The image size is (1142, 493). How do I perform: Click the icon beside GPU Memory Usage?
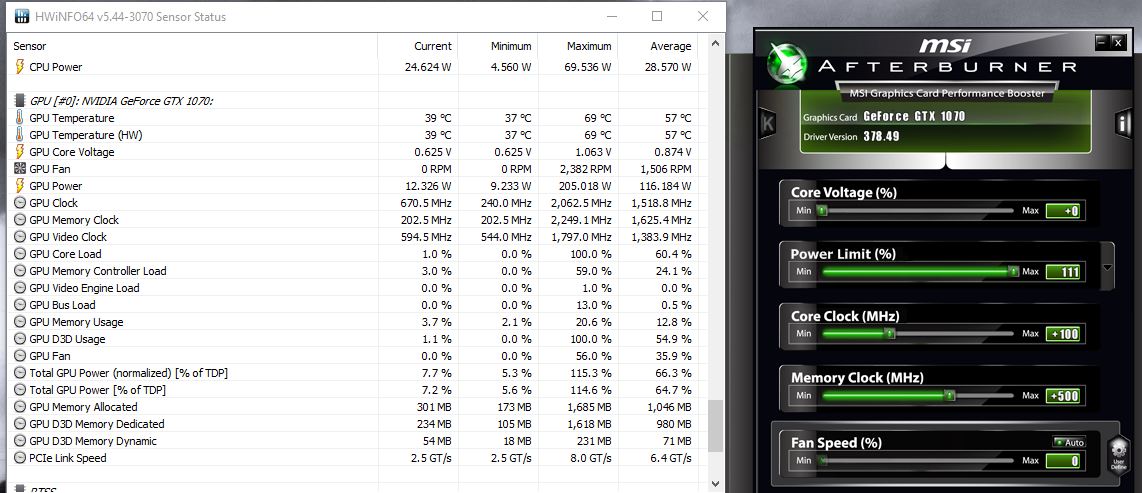pyautogui.click(x=20, y=322)
